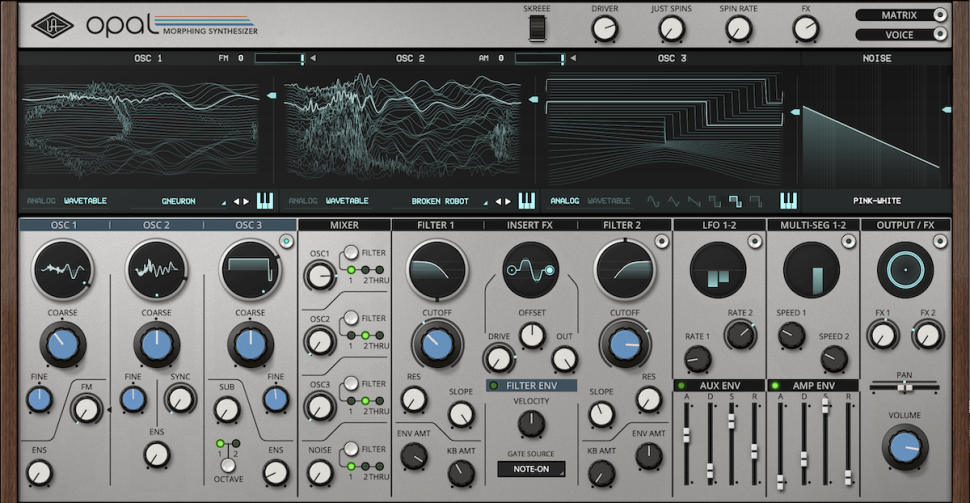This screenshot has width=970, height=503.
Task: Click the Universal Audio logo
Action: point(53,25)
